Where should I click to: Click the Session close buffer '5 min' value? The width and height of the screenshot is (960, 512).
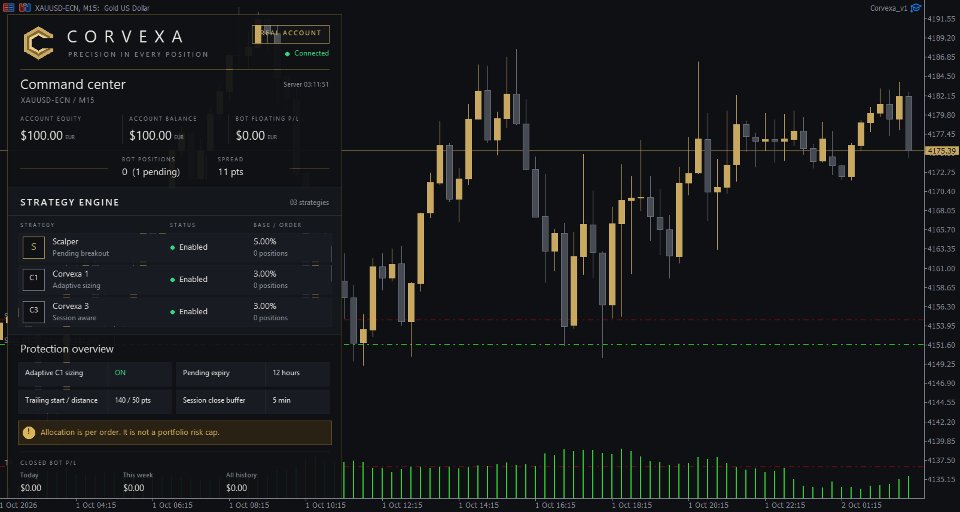coord(282,401)
